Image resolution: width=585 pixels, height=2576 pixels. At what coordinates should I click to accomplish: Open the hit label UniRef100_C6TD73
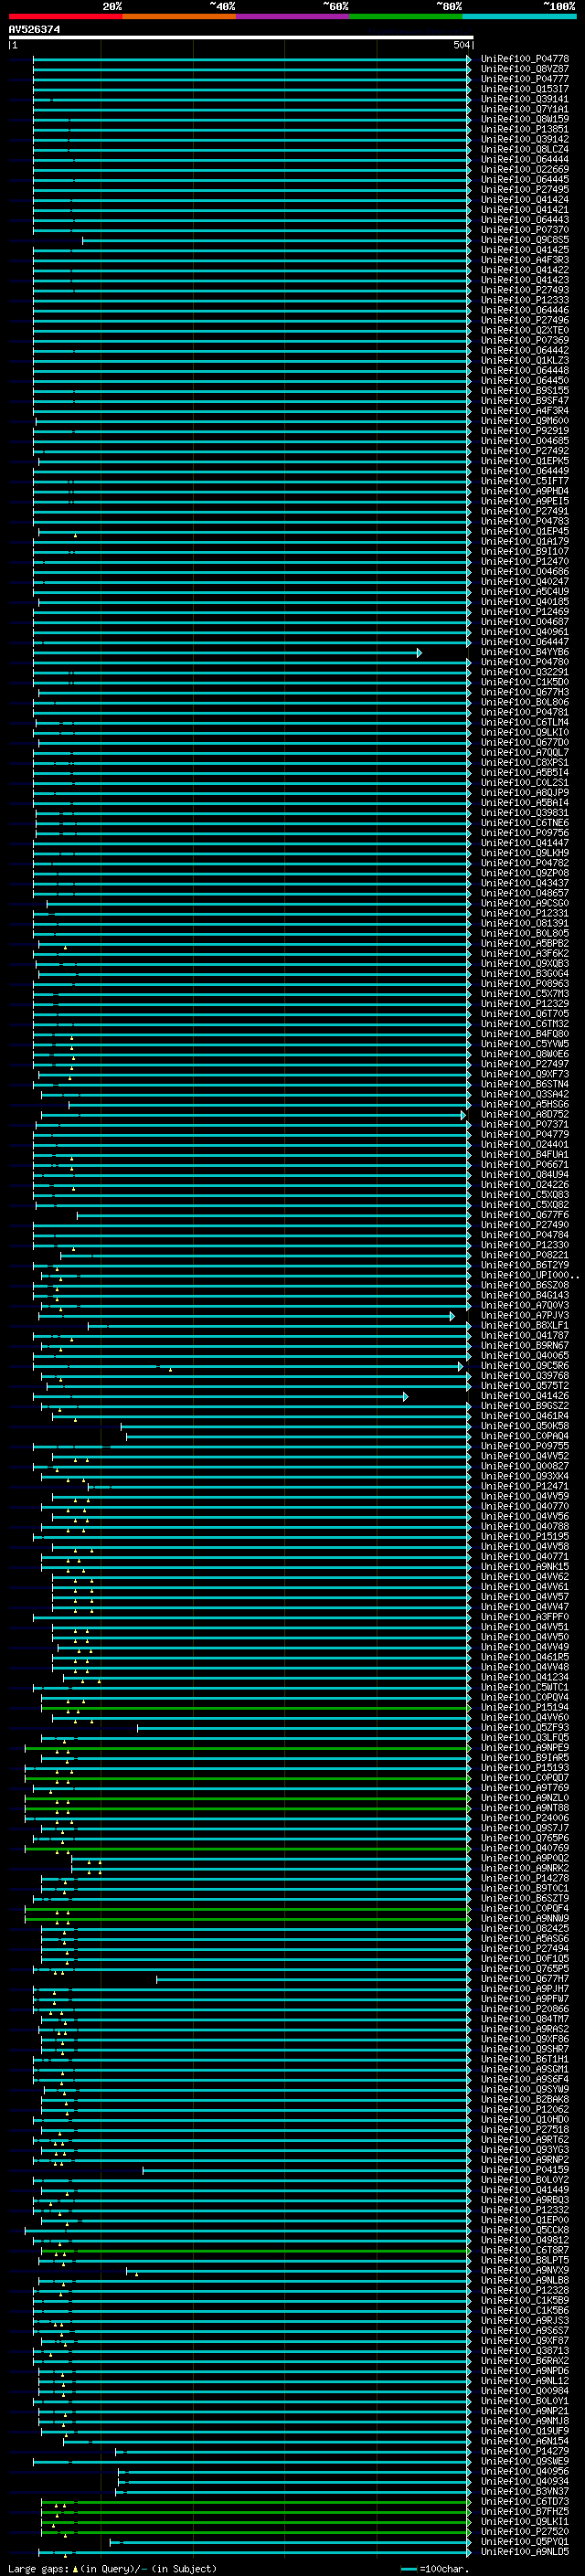pos(525,2502)
